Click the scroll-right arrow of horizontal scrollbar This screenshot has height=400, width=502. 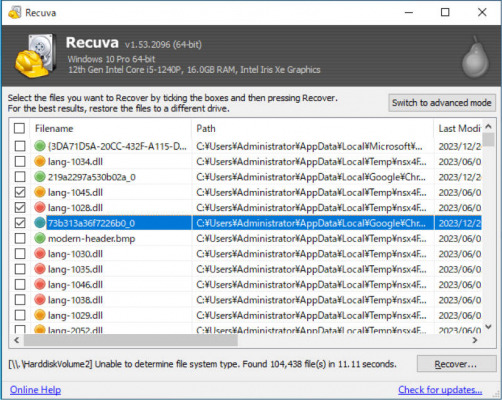tap(475, 340)
